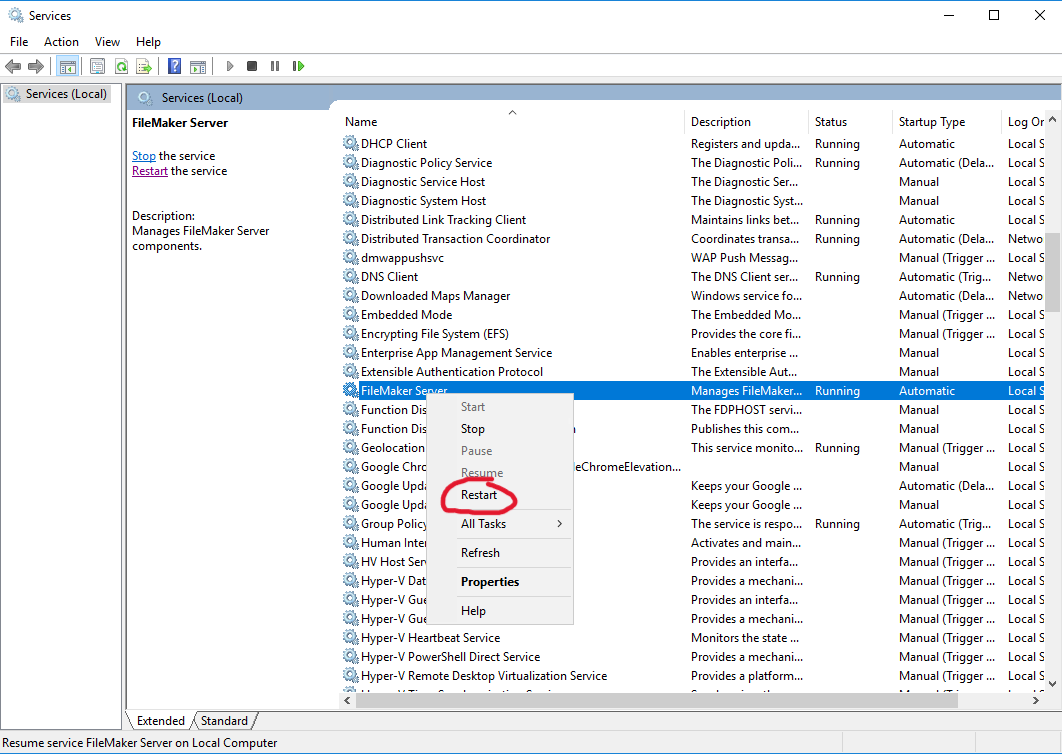Open the File menu
1062x754 pixels.
tap(19, 42)
